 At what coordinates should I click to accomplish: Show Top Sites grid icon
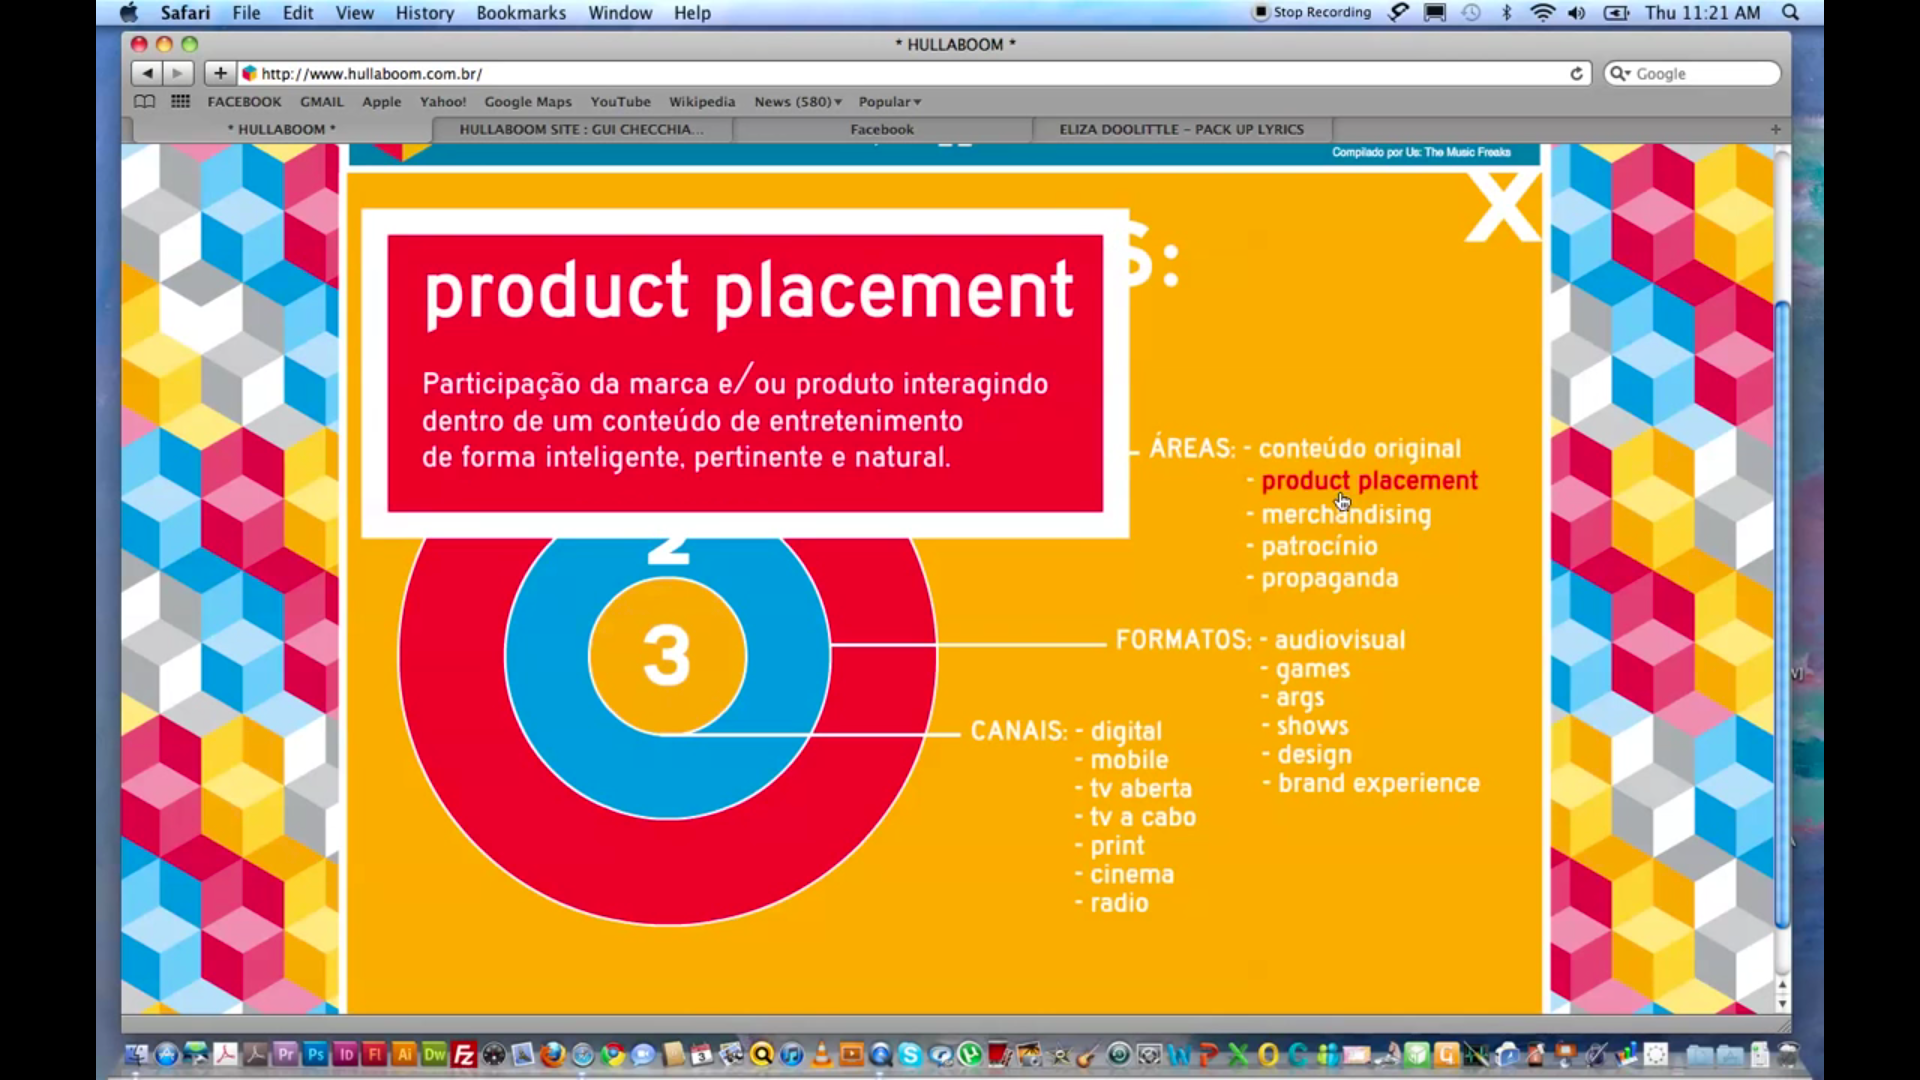180,101
